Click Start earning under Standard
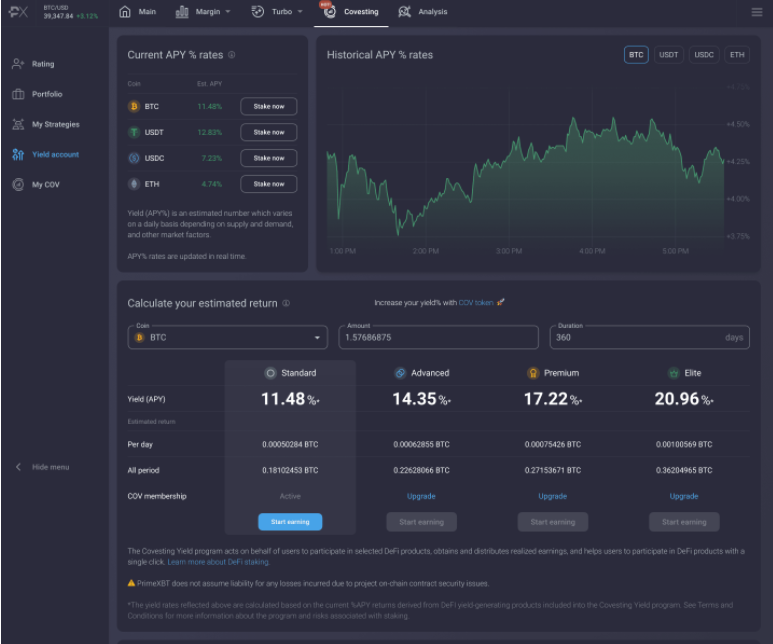 290,522
